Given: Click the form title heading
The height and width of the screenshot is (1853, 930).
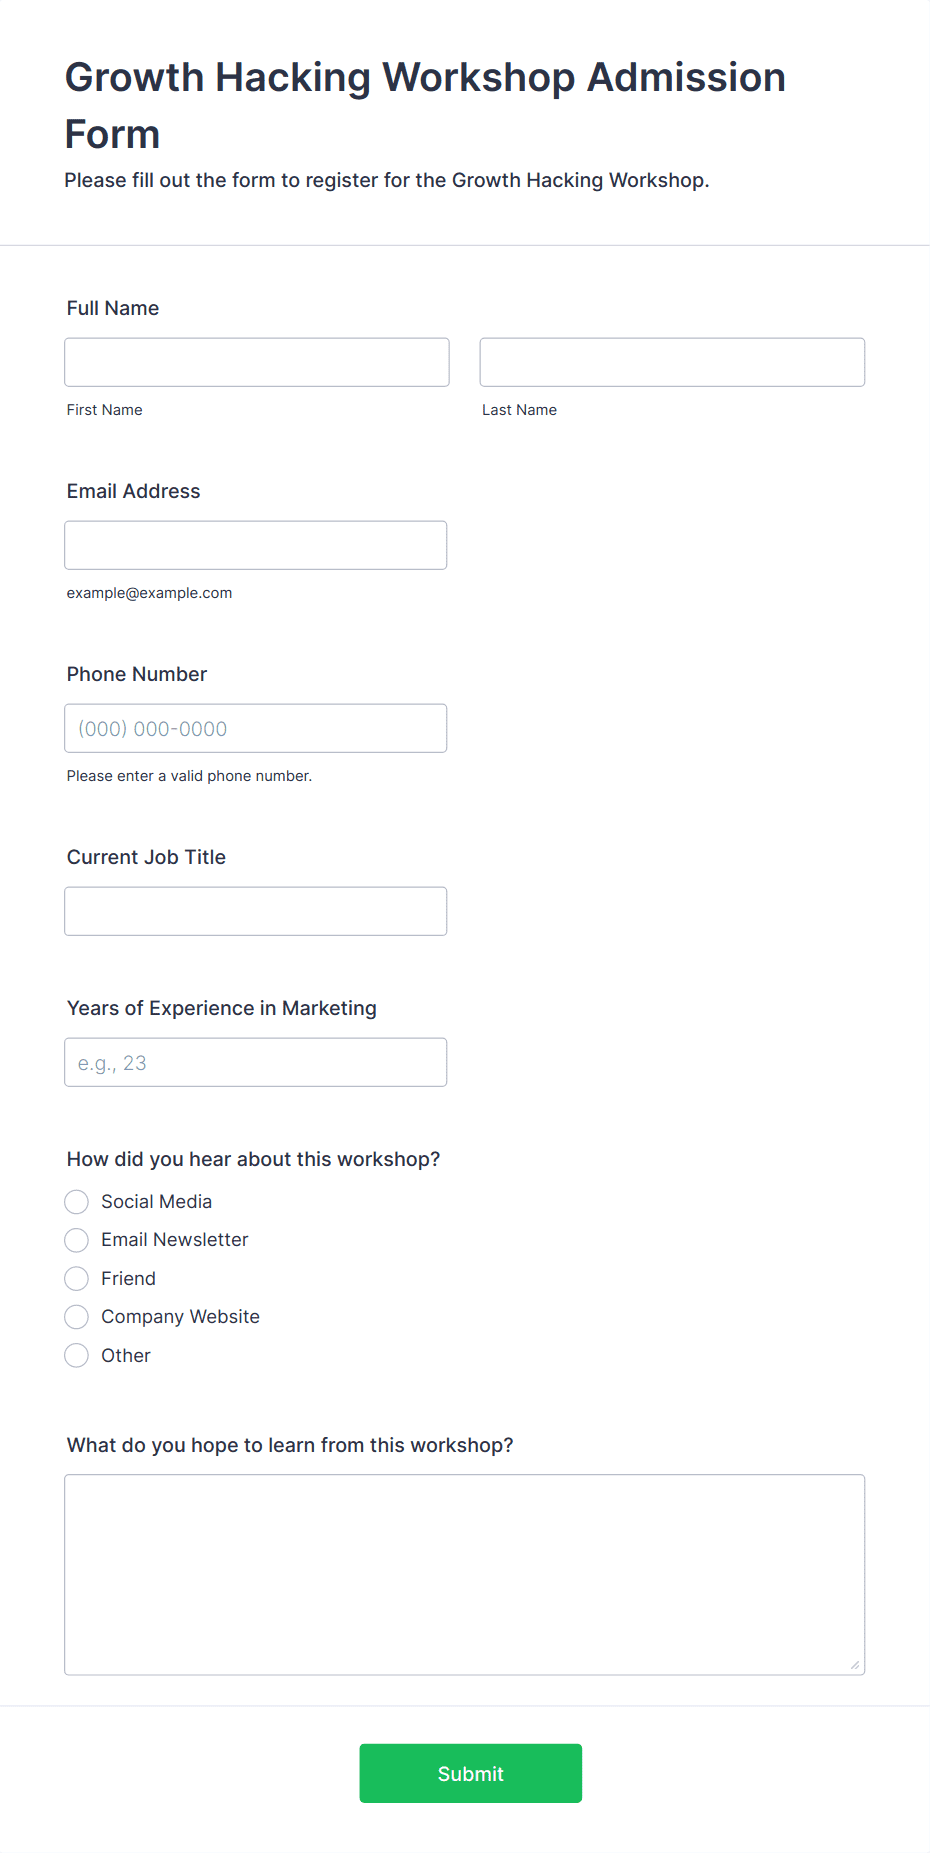Looking at the screenshot, I should coord(425,106).
